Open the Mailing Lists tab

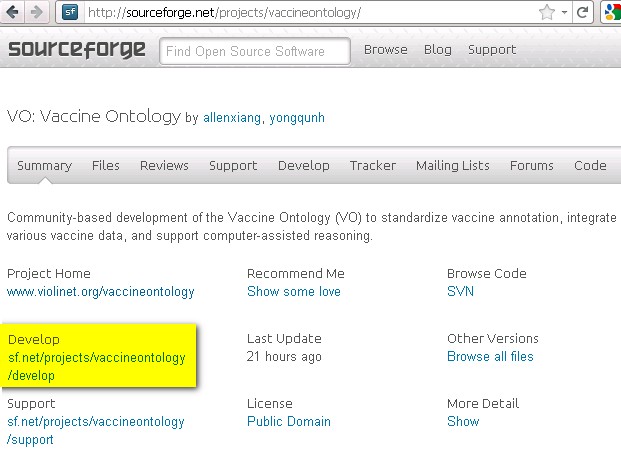point(453,166)
